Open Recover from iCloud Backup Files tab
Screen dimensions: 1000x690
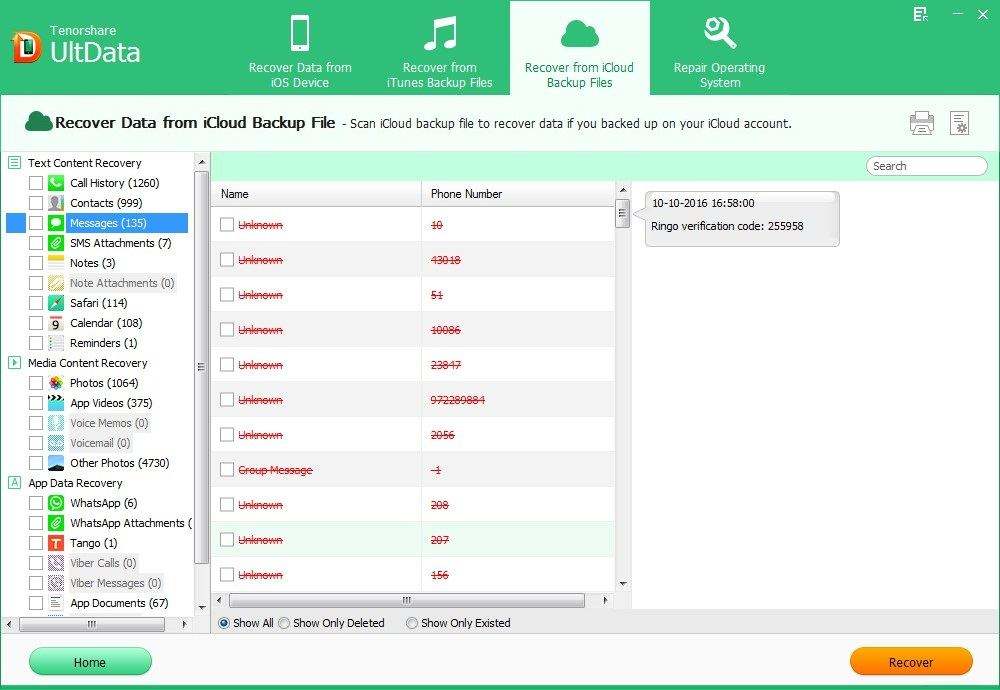point(579,49)
